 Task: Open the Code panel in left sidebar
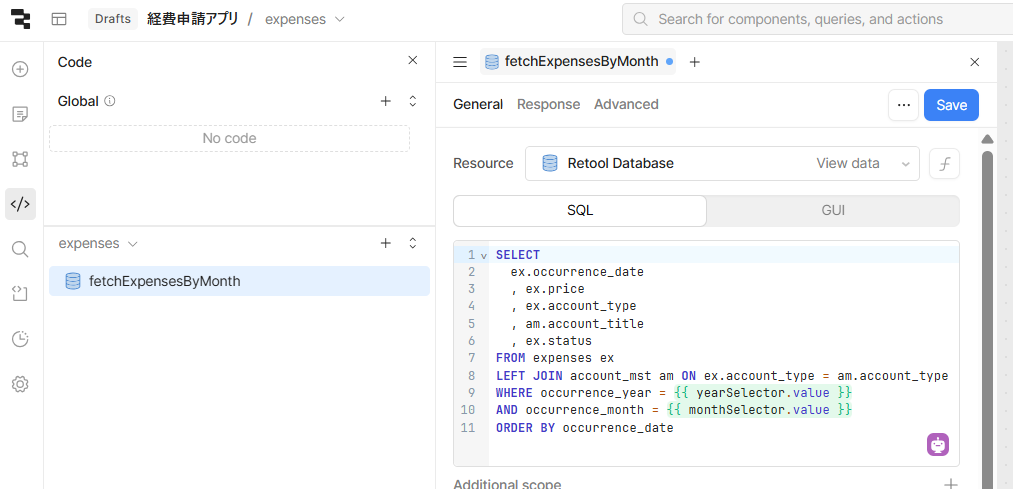click(20, 204)
